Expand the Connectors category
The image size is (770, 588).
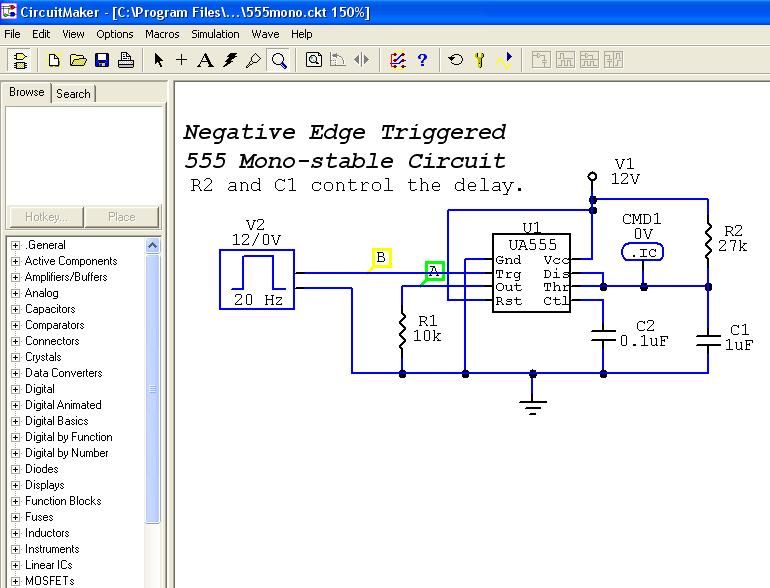coord(15,341)
